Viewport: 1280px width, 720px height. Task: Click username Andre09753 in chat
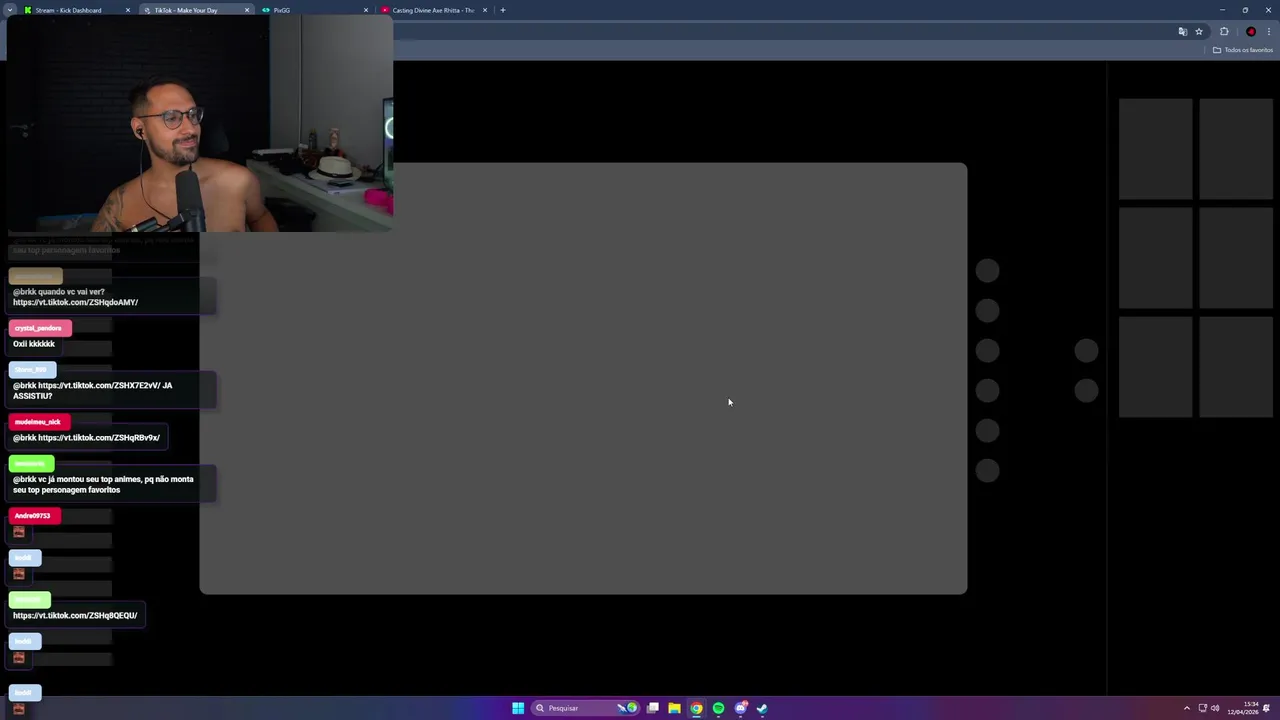point(33,516)
